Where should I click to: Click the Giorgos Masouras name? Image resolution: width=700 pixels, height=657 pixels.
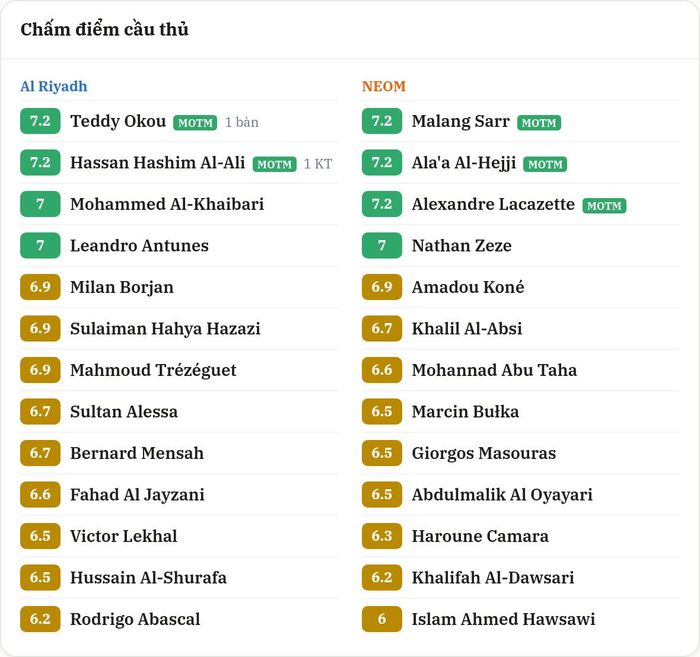[x=484, y=453]
